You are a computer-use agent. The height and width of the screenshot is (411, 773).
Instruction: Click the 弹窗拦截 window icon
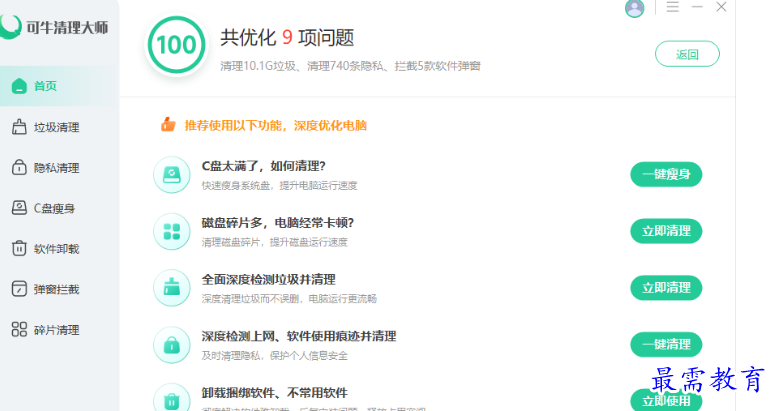coord(19,289)
